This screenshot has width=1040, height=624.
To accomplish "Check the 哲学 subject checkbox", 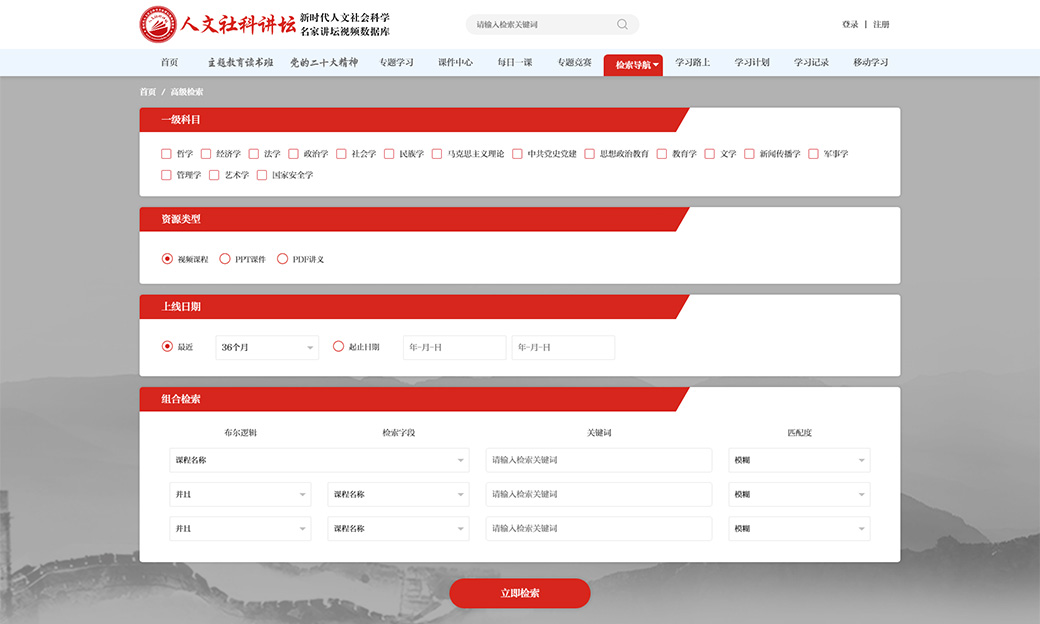I will tap(167, 154).
